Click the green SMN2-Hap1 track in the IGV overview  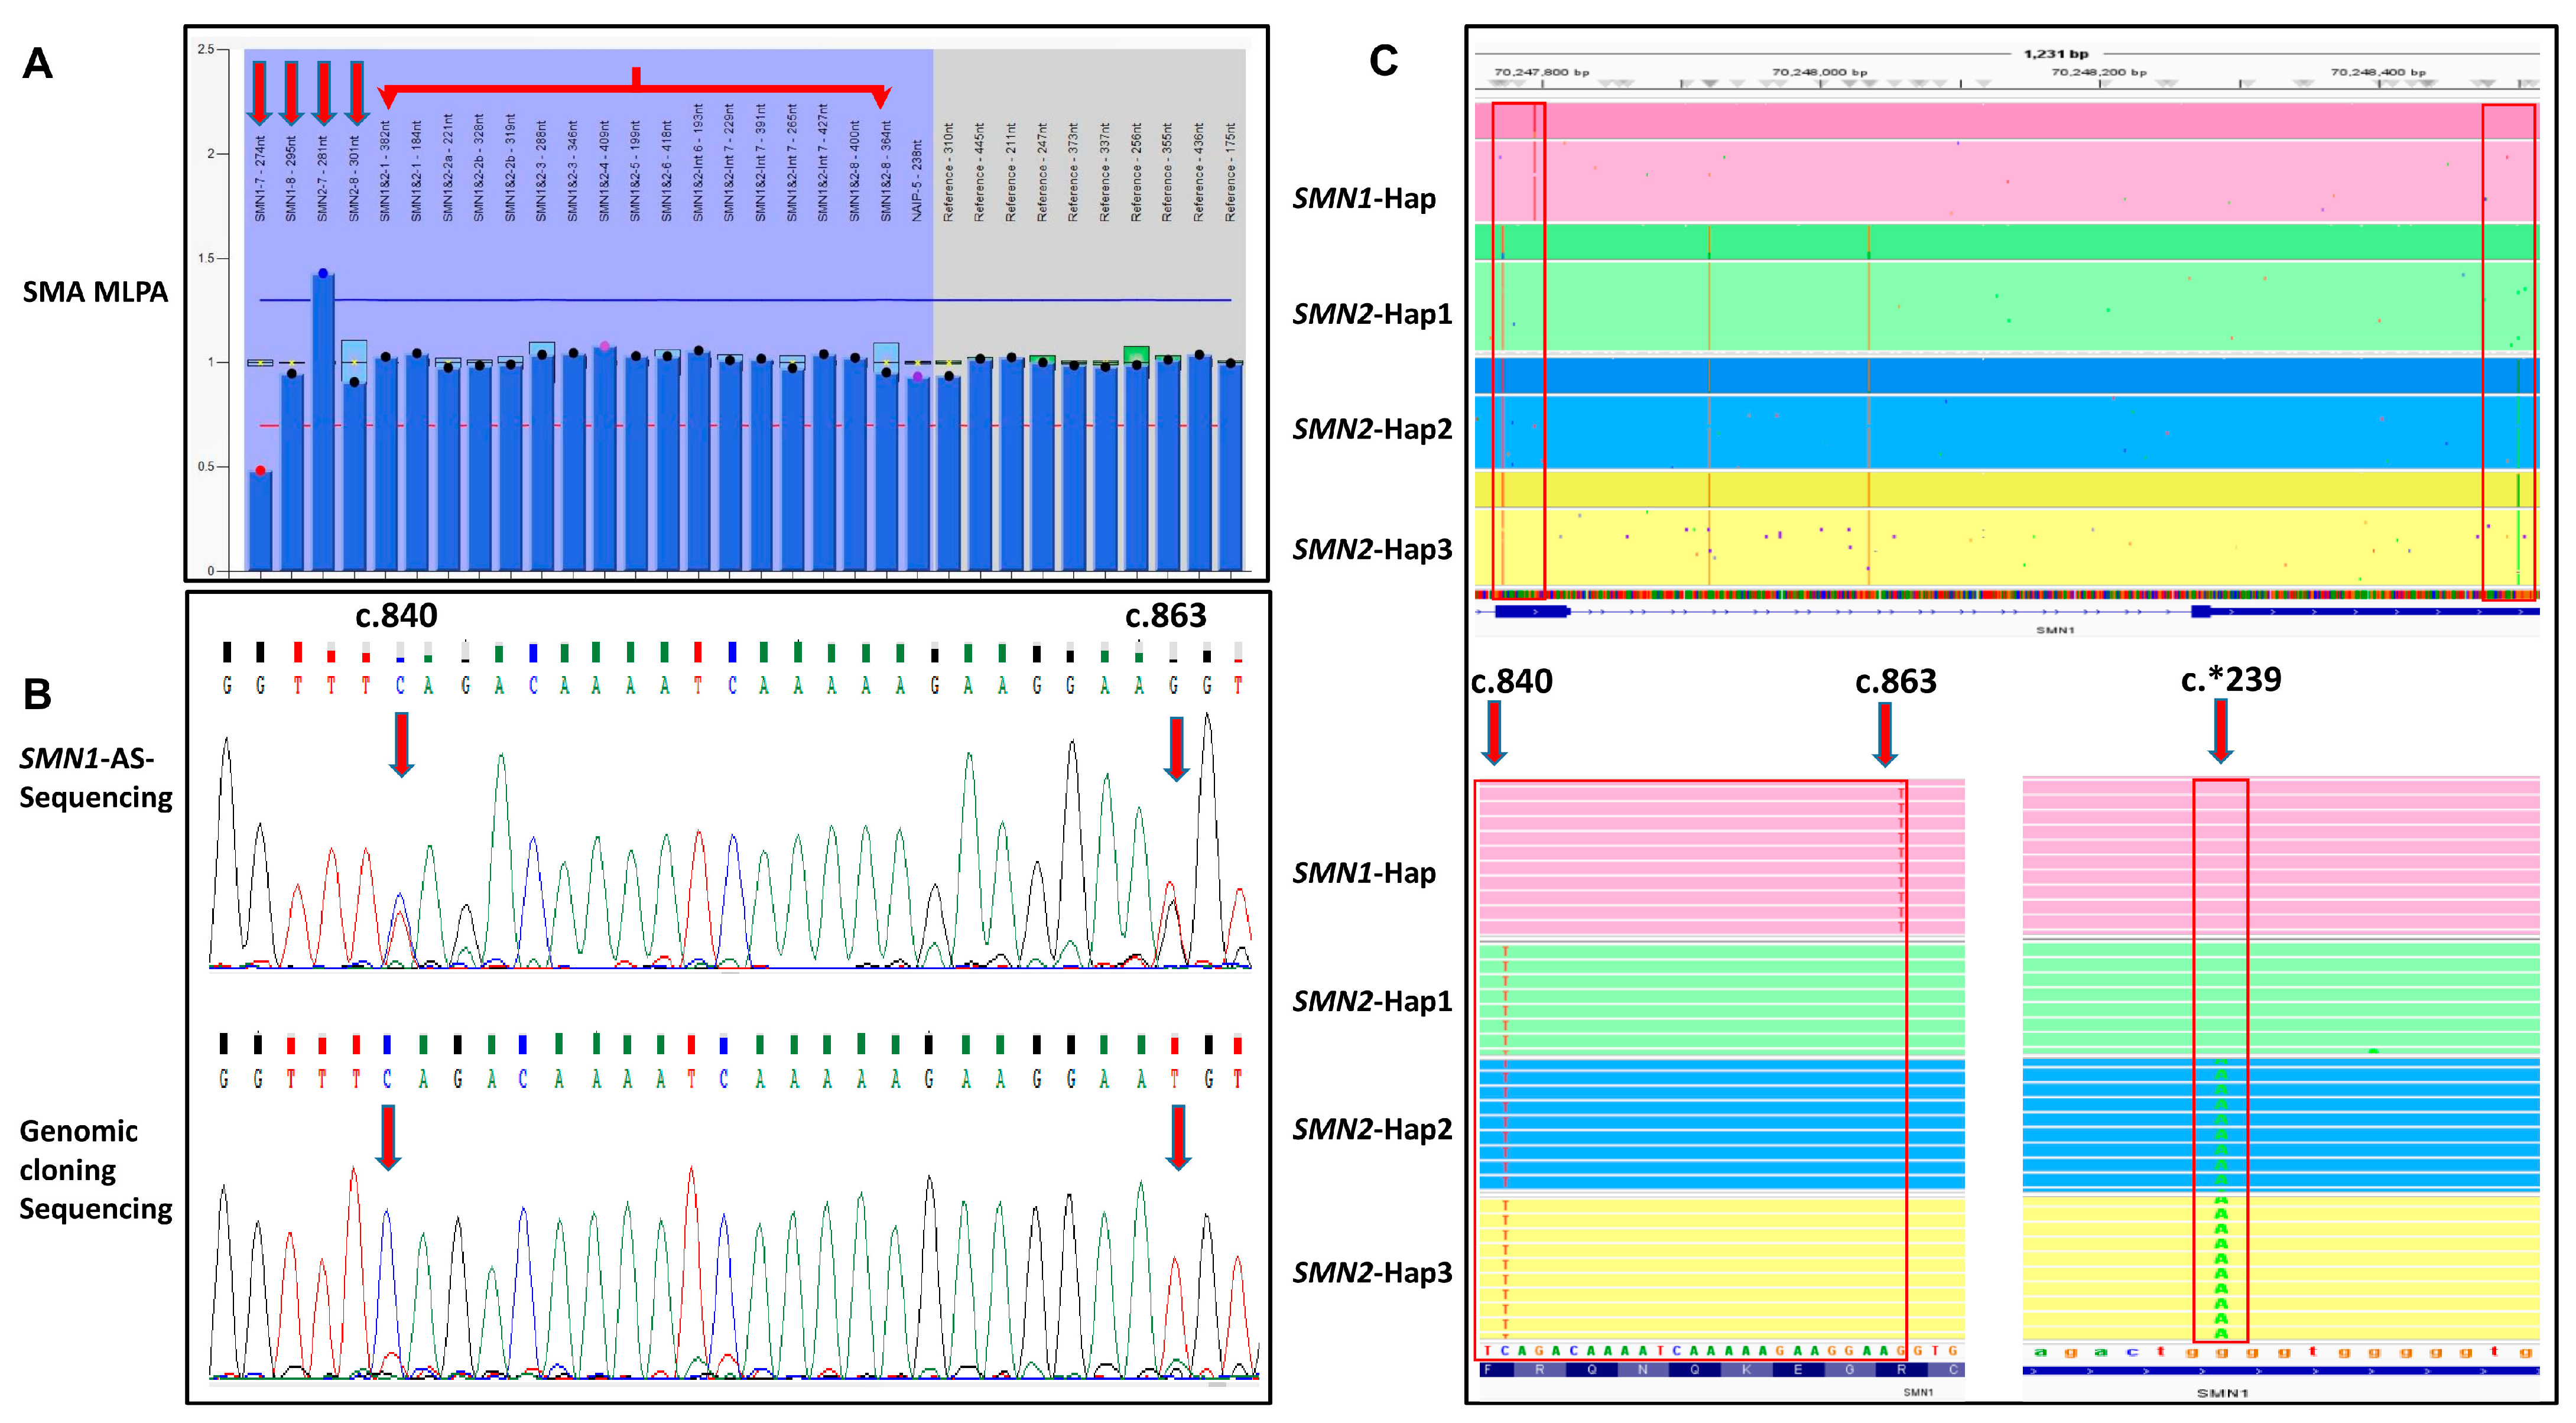[x=2006, y=288]
